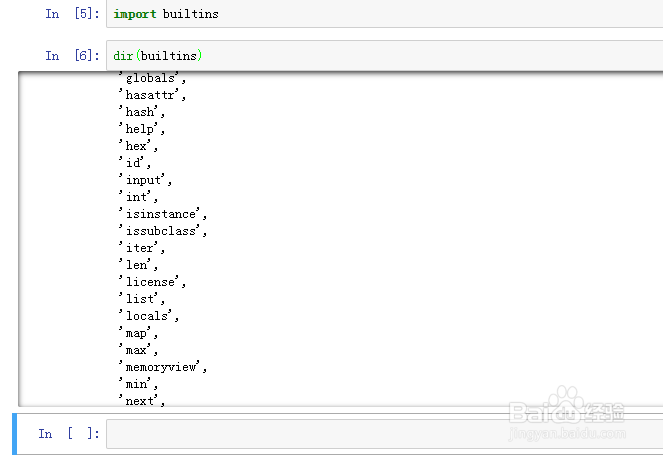Image resolution: width=663 pixels, height=457 pixels.
Task: Click 'next' in the output list
Action: (142, 400)
